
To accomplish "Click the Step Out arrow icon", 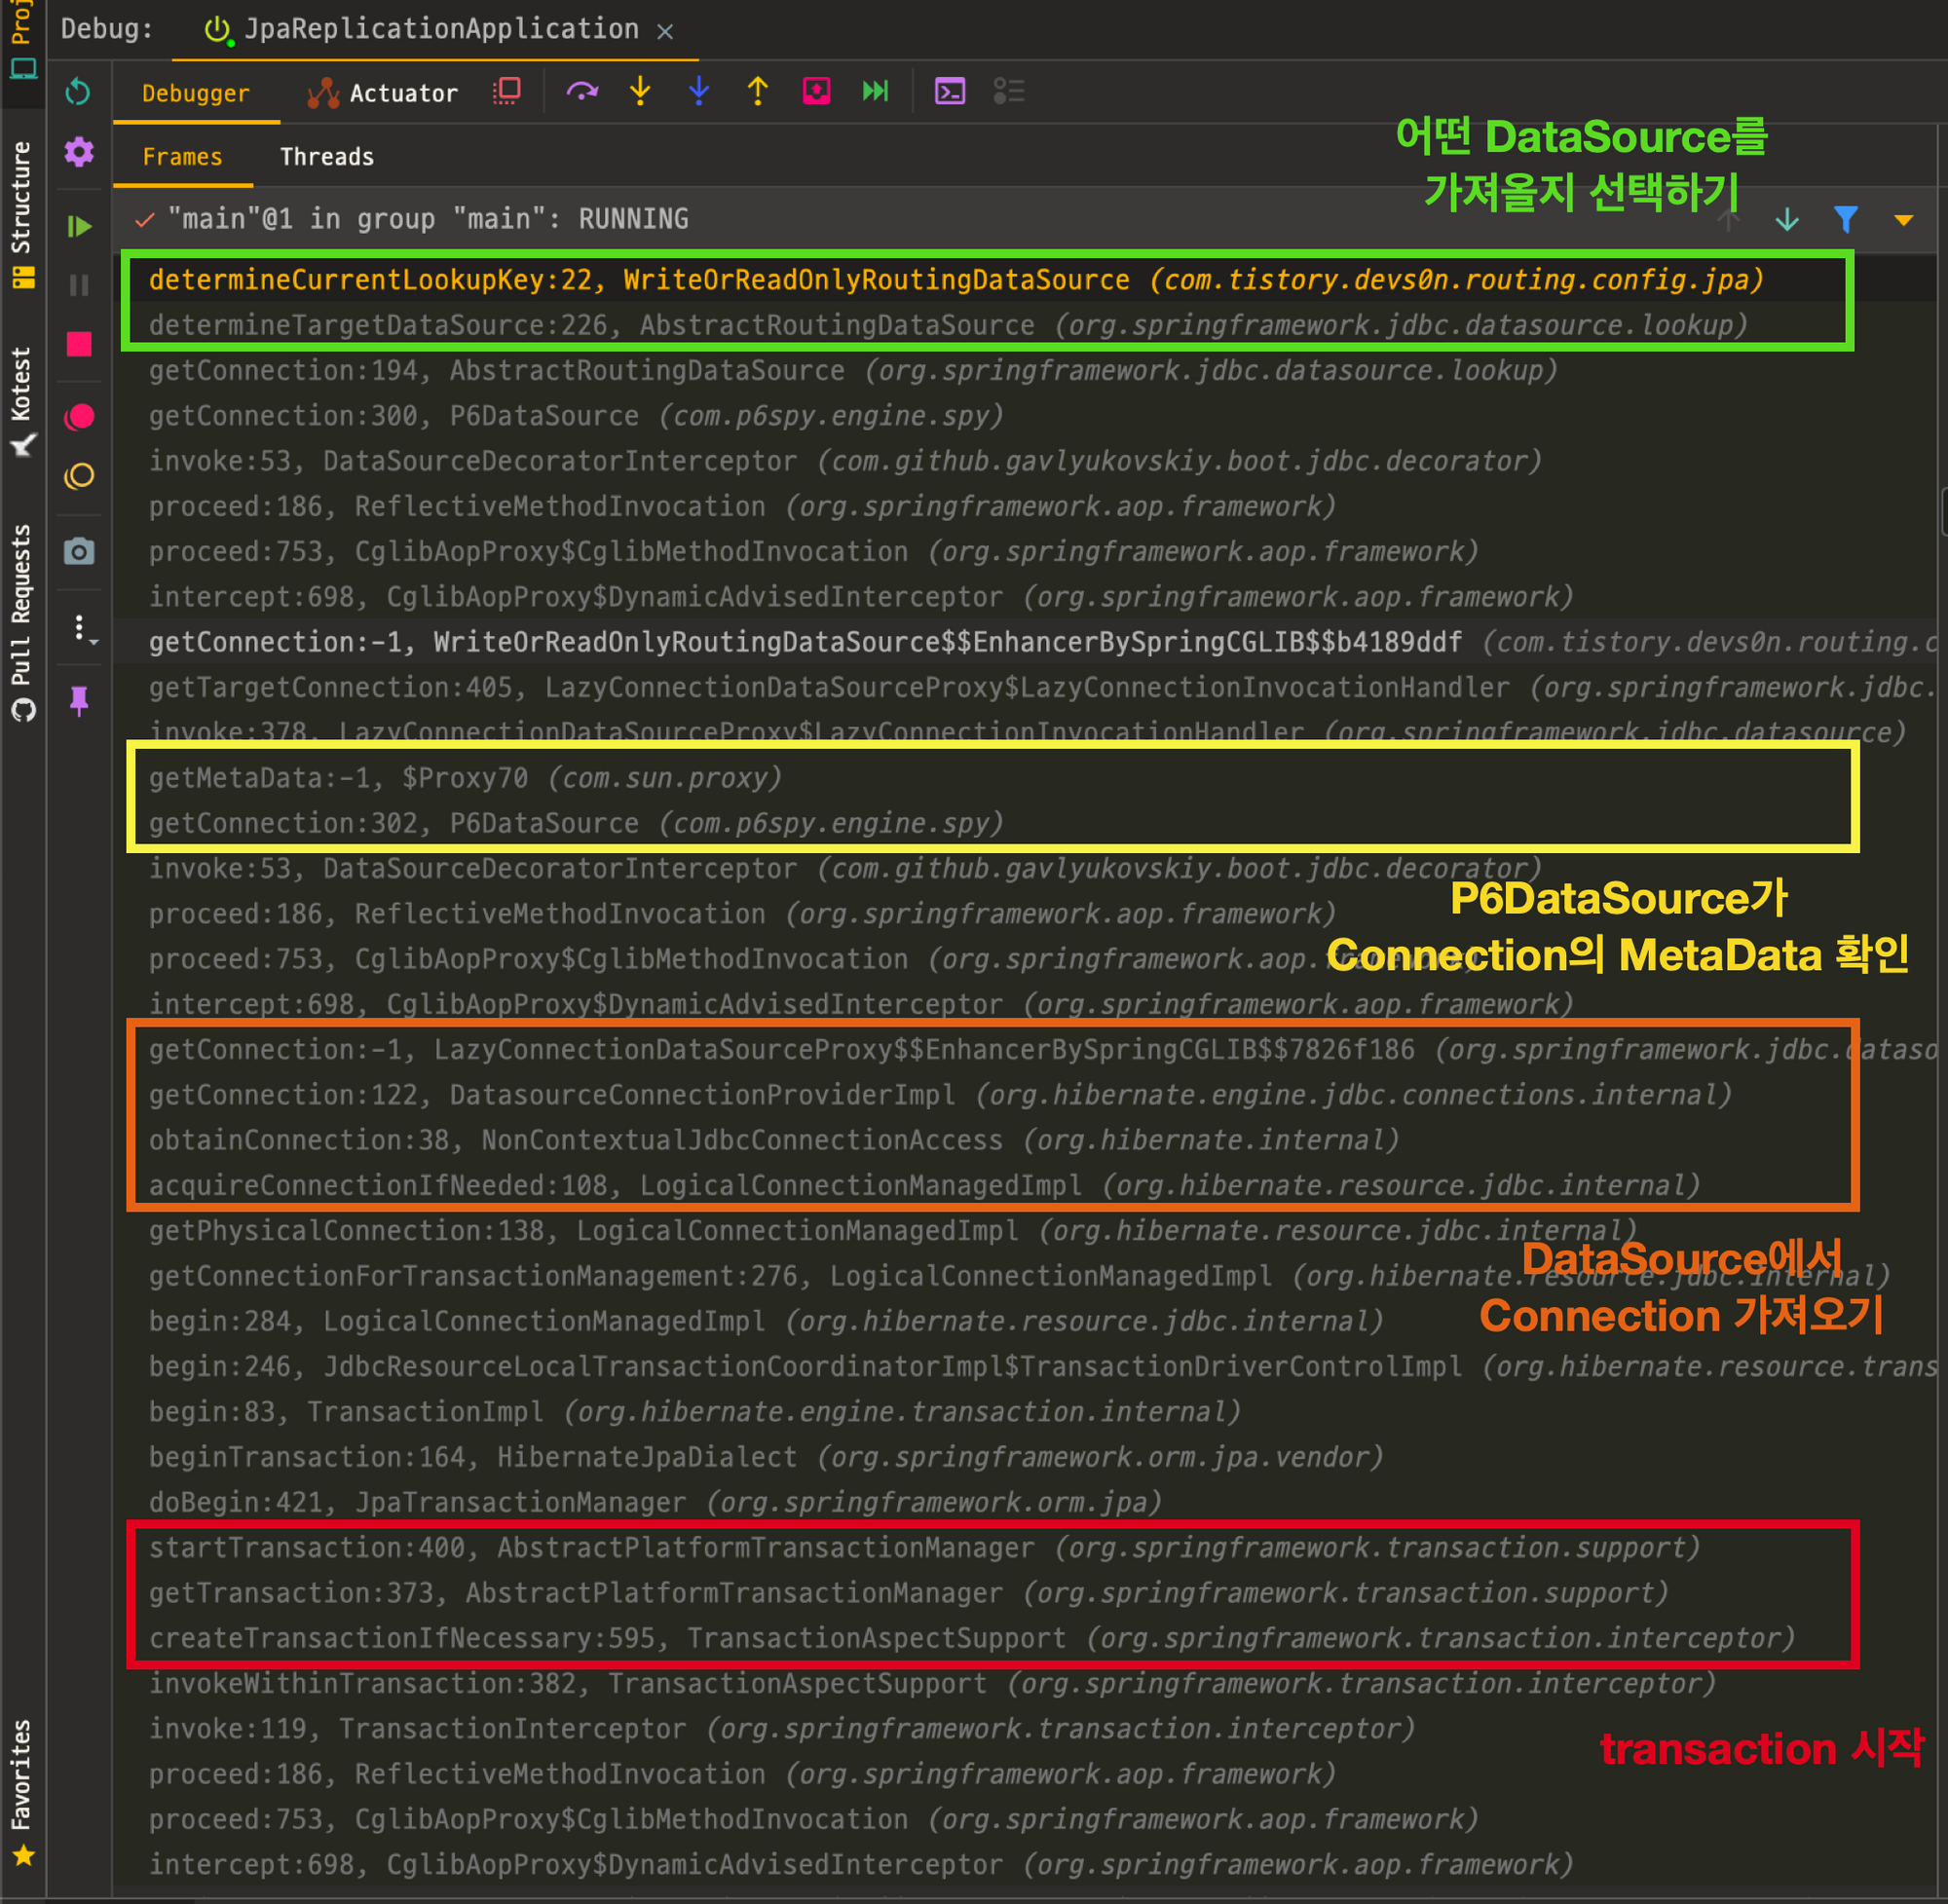I will (758, 92).
